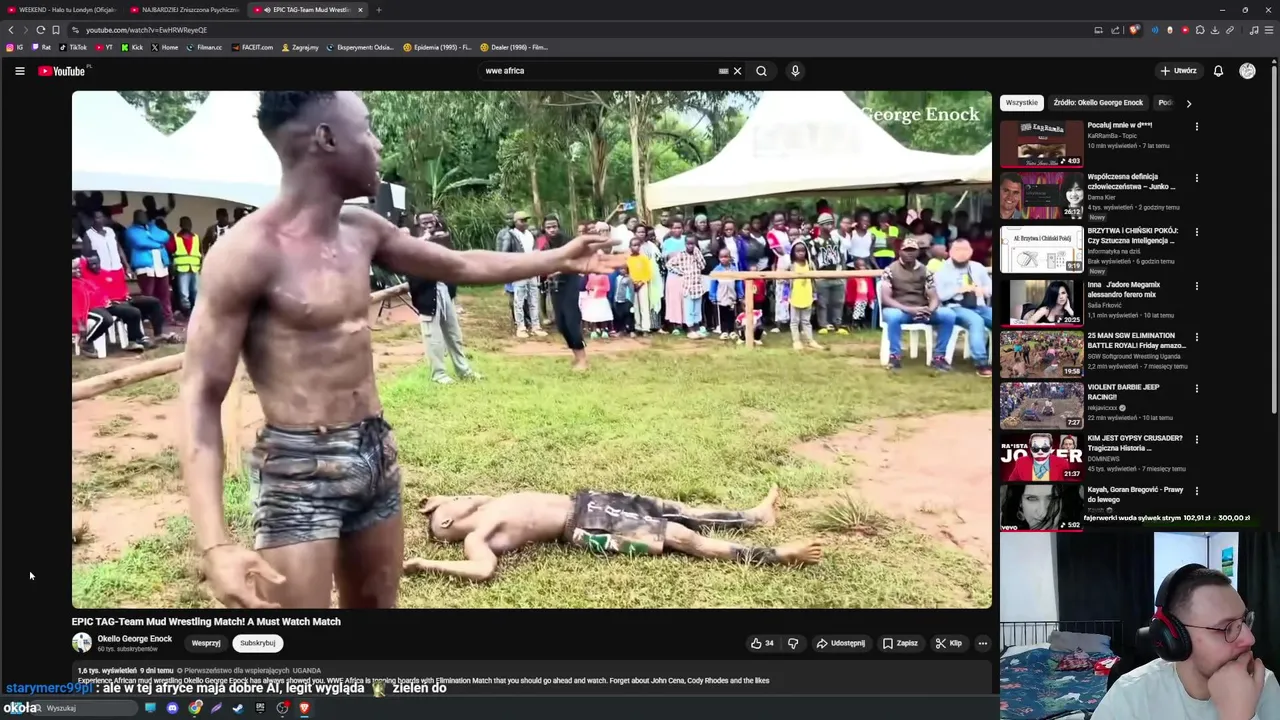The width and height of the screenshot is (1280, 720).
Task: Open options for 'Inna J'adore Megamix'
Action: click(1196, 286)
